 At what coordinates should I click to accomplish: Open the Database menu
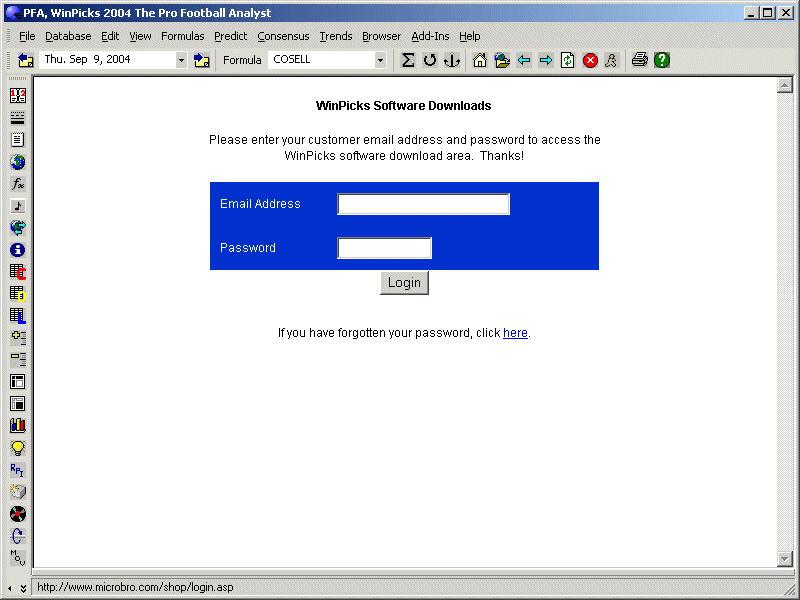tap(68, 36)
